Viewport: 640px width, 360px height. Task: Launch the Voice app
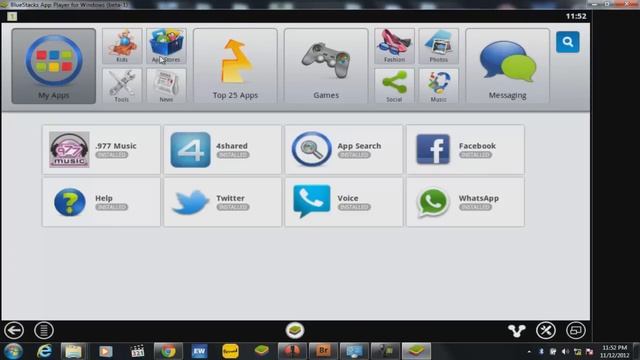(344, 202)
